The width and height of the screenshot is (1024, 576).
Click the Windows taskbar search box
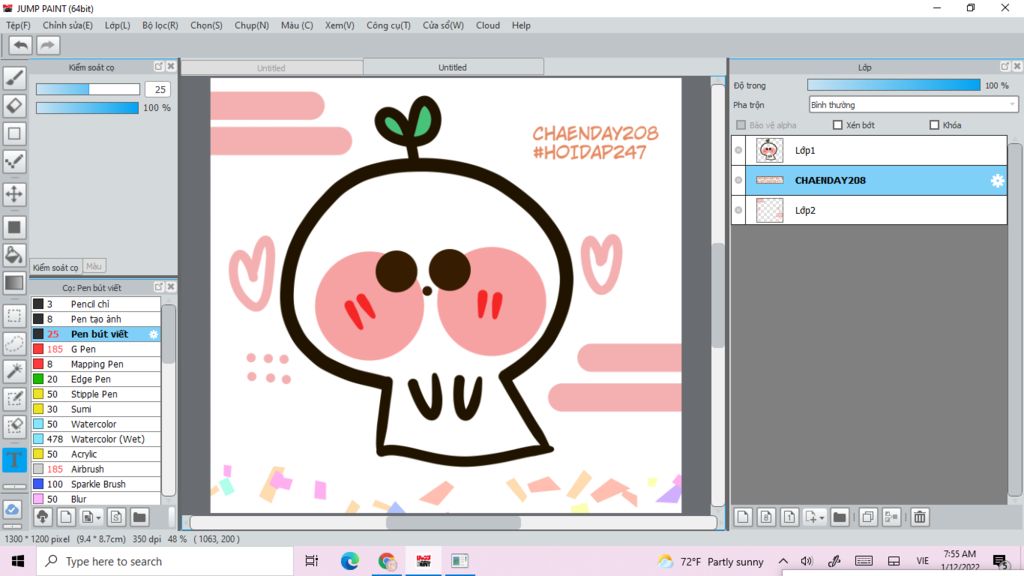pos(165,561)
